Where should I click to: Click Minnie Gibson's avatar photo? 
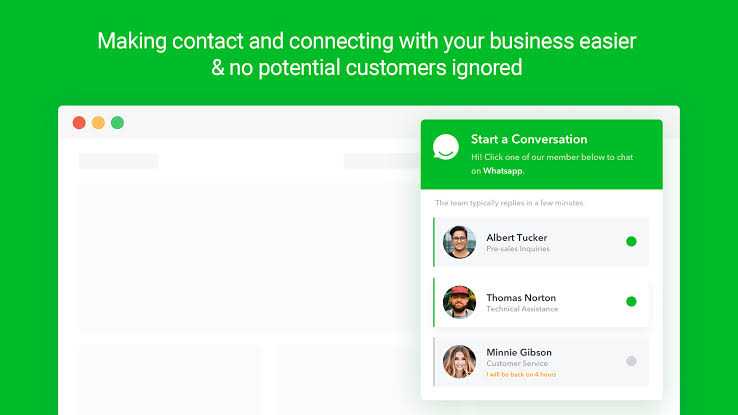[459, 361]
